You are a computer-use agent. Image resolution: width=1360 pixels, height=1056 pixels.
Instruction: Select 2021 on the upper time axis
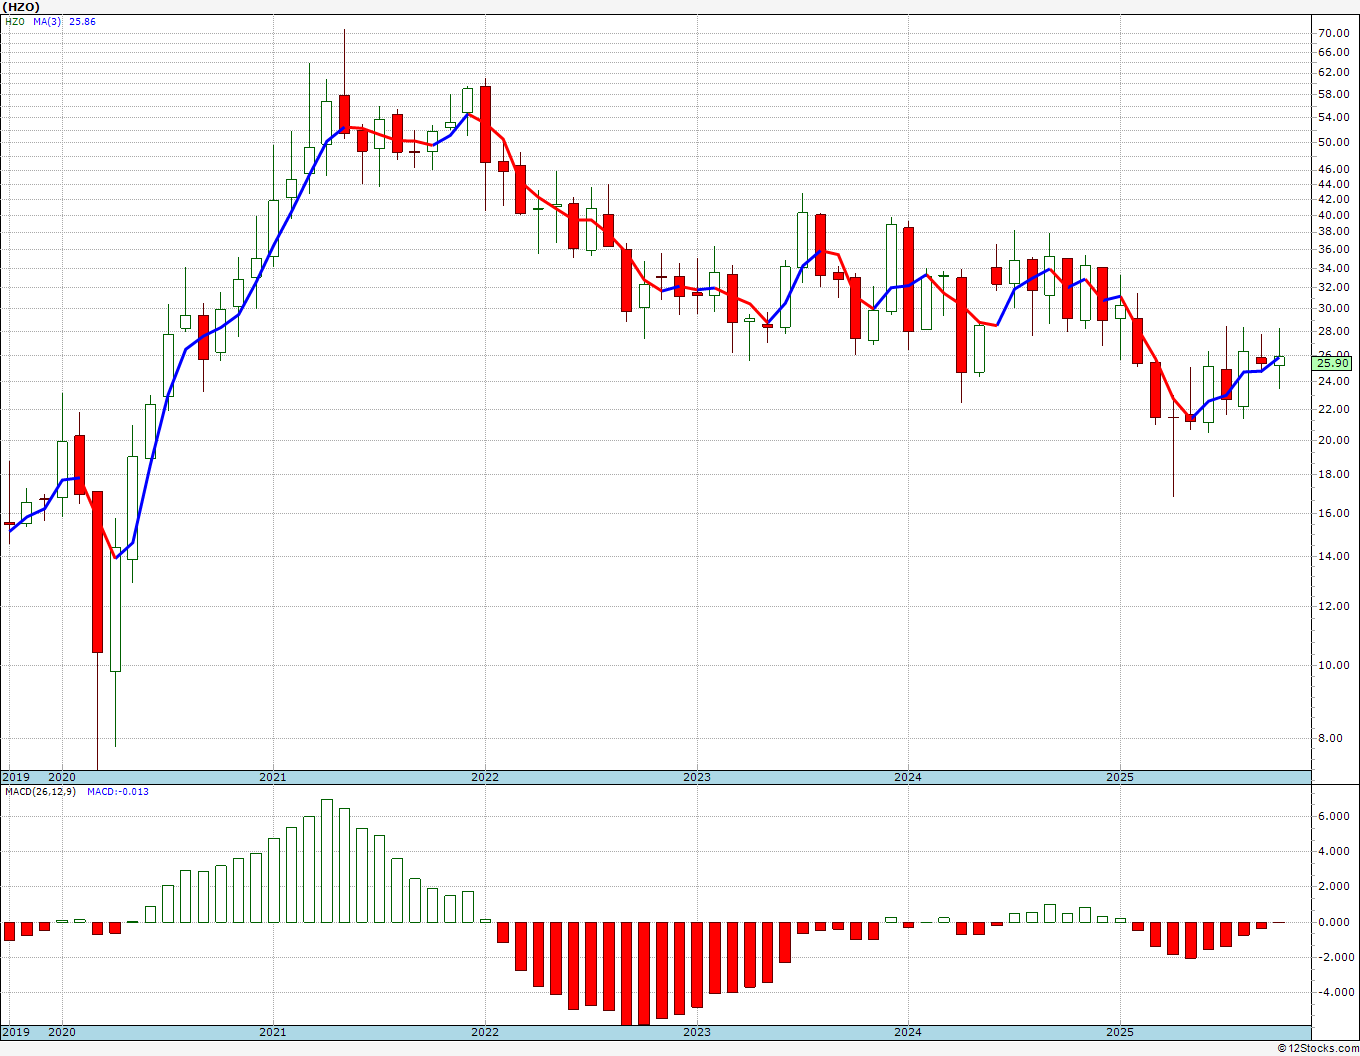[x=272, y=777]
